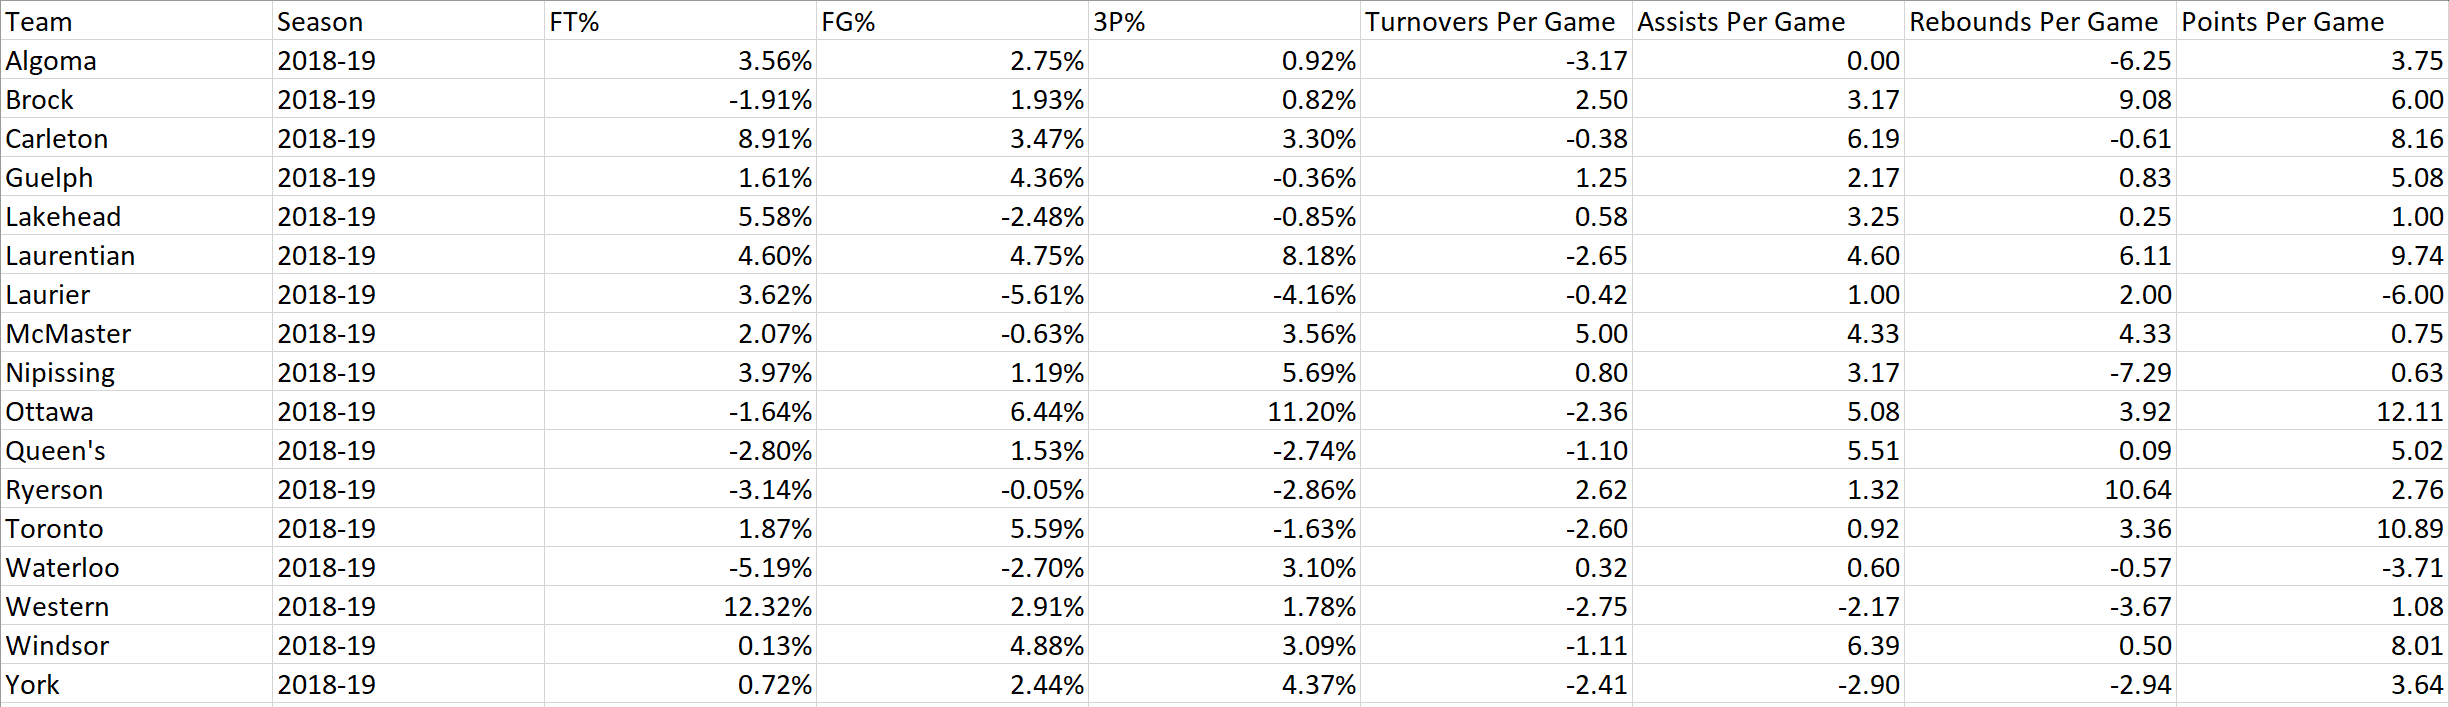
Task: Select Brock's rebounds per game 9.08
Action: tap(2144, 100)
